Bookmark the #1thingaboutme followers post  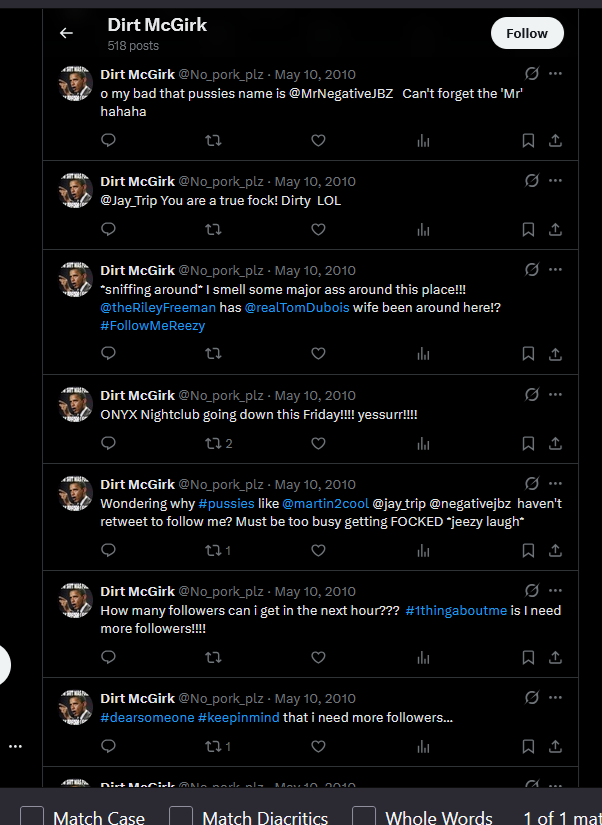[x=528, y=657]
